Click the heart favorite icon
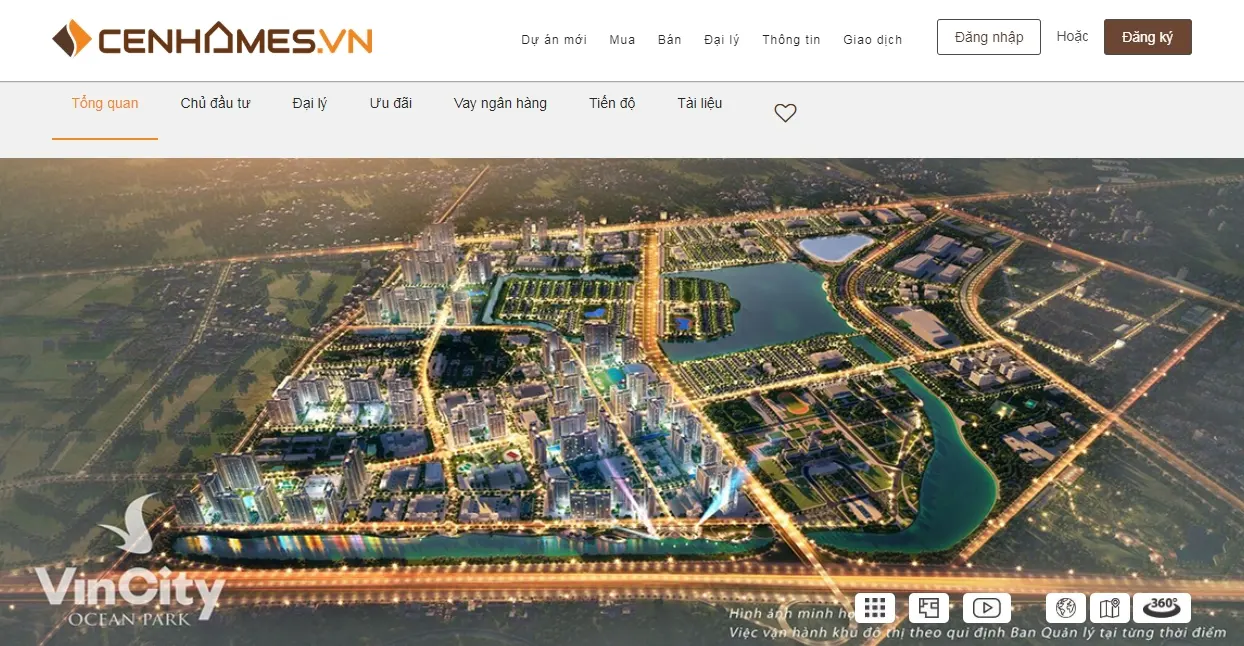This screenshot has width=1244, height=646. click(x=786, y=113)
